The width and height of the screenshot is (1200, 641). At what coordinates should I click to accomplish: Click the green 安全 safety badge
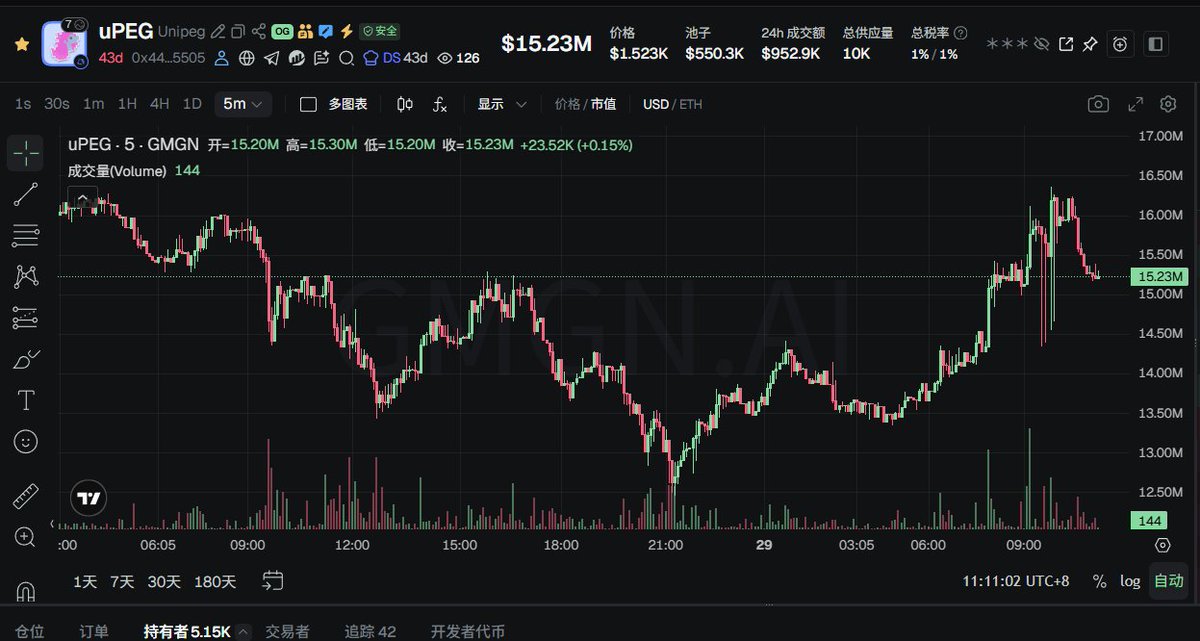point(380,32)
